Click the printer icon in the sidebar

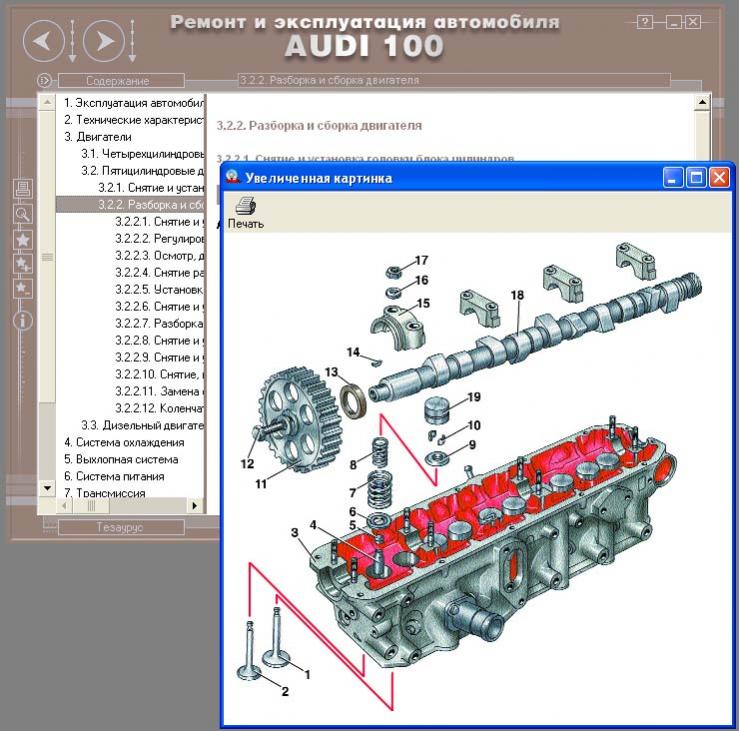(22, 189)
